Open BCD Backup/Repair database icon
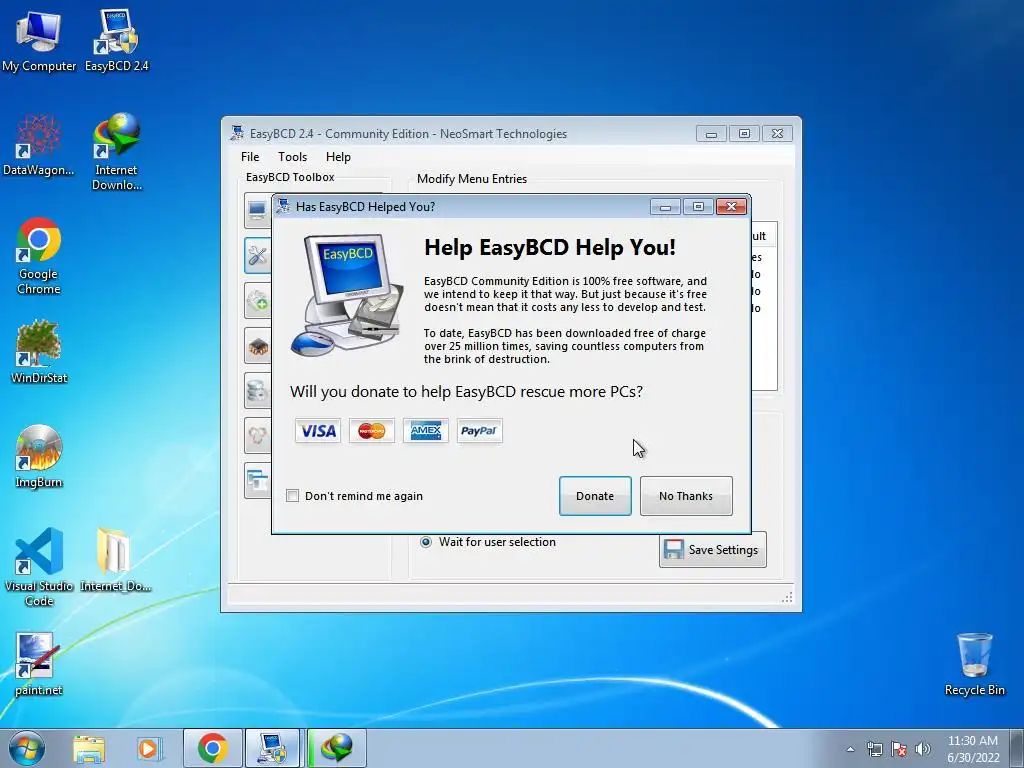This screenshot has height=768, width=1024. pyautogui.click(x=257, y=391)
